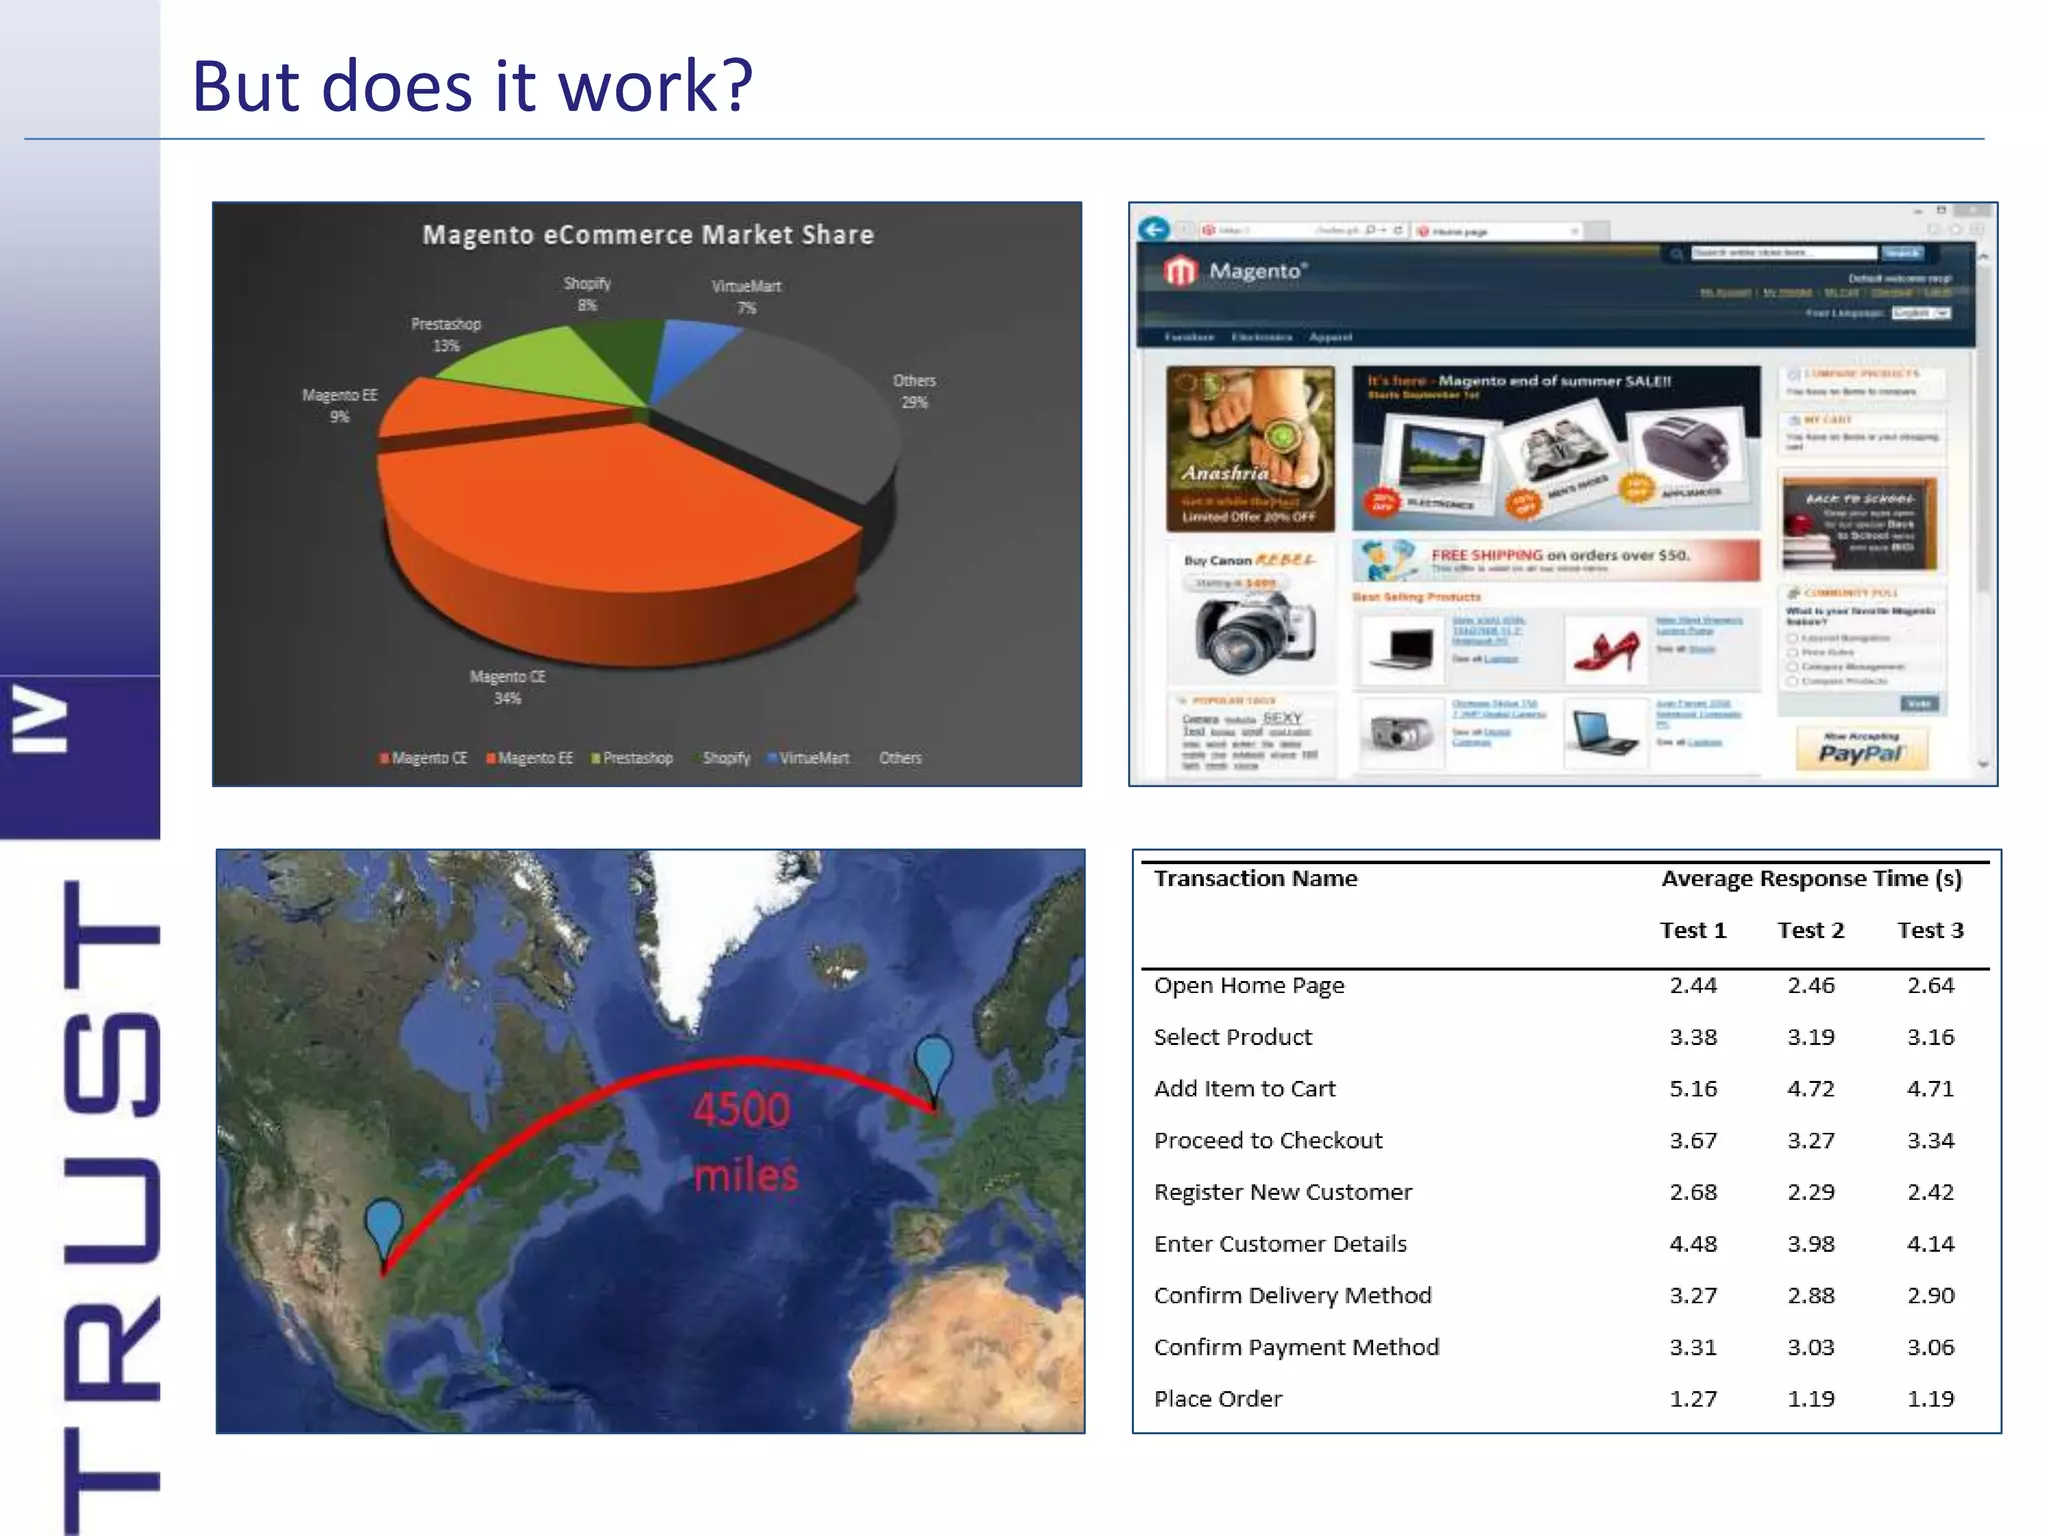Image resolution: width=2048 pixels, height=1536 pixels.
Task: Click the Magento CE legend color swatch
Action: pos(384,759)
